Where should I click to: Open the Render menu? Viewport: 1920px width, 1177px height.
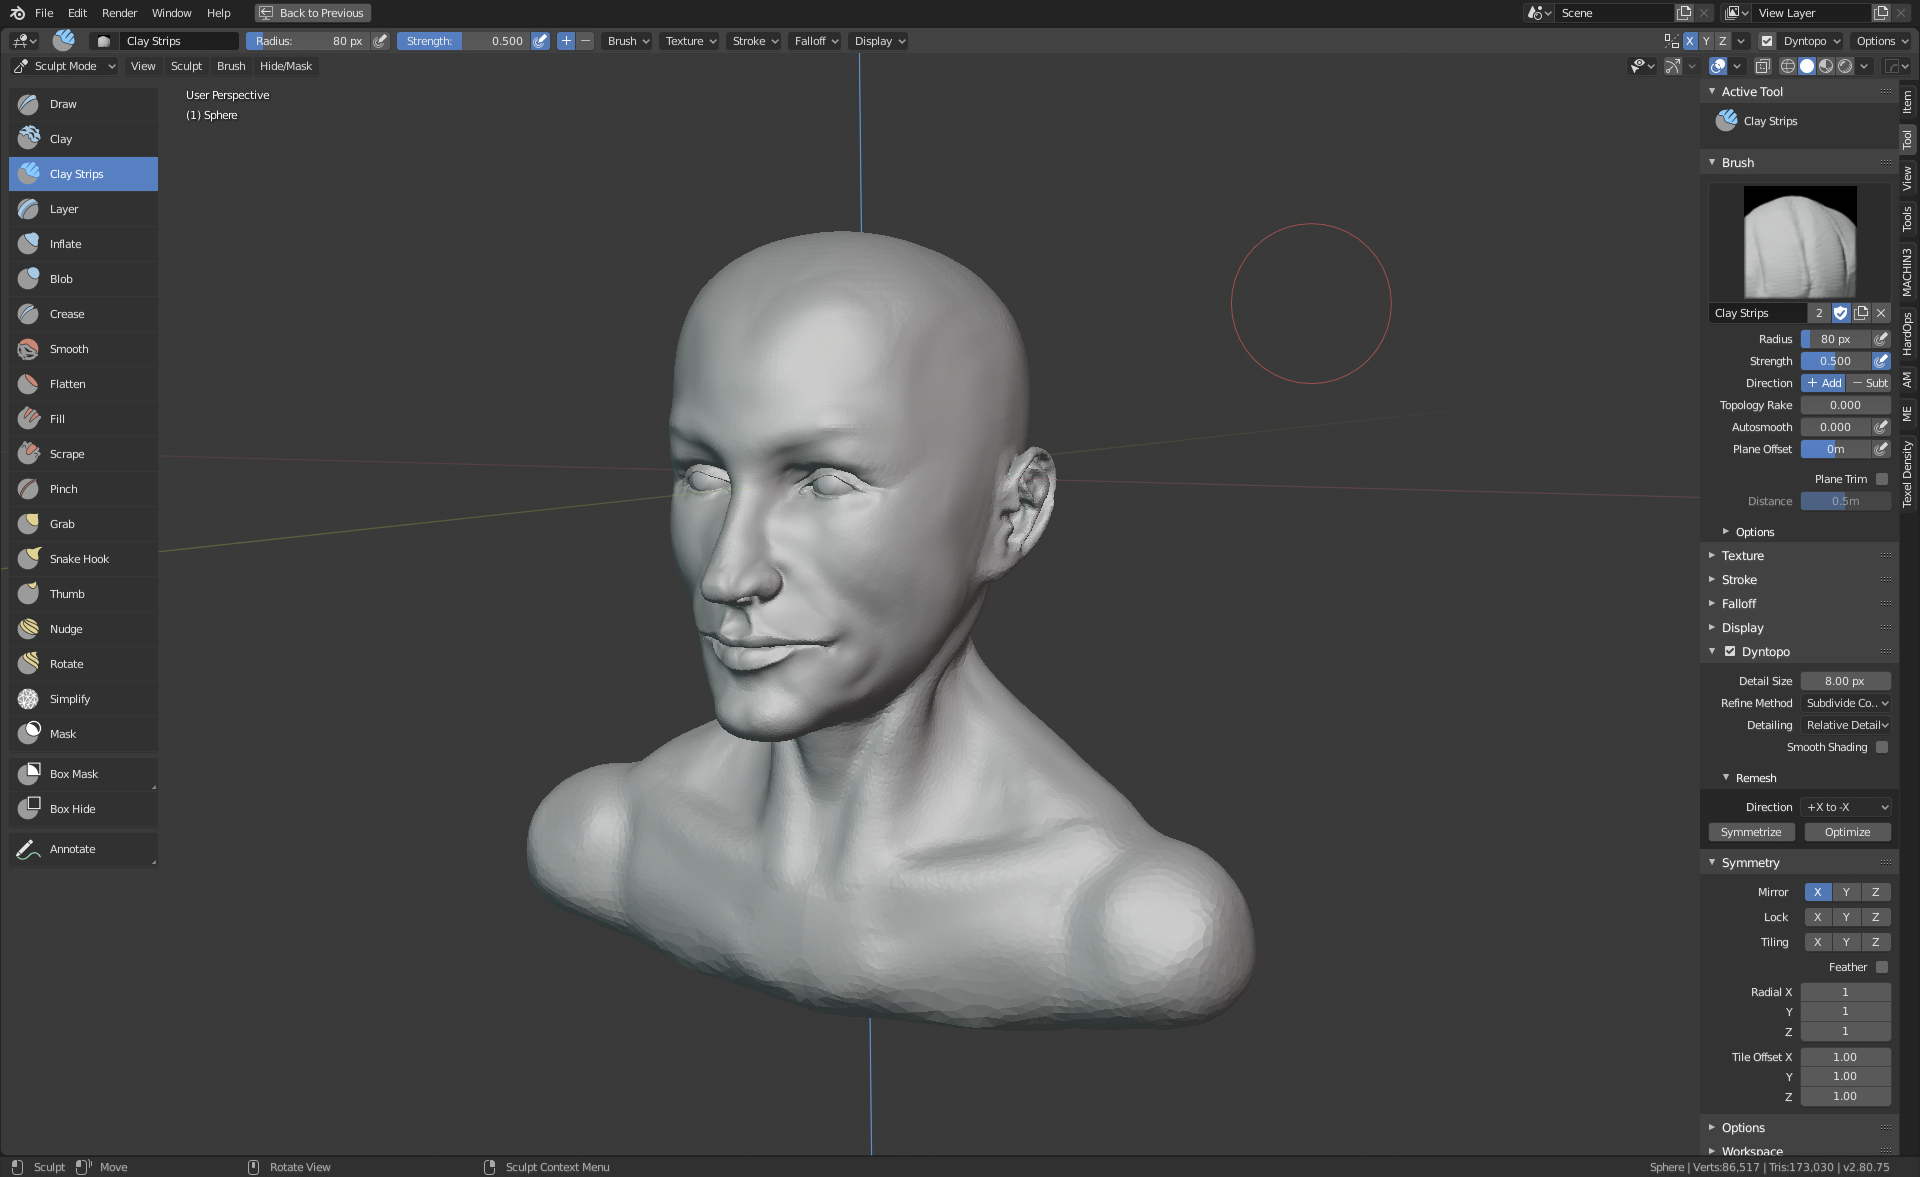119,13
